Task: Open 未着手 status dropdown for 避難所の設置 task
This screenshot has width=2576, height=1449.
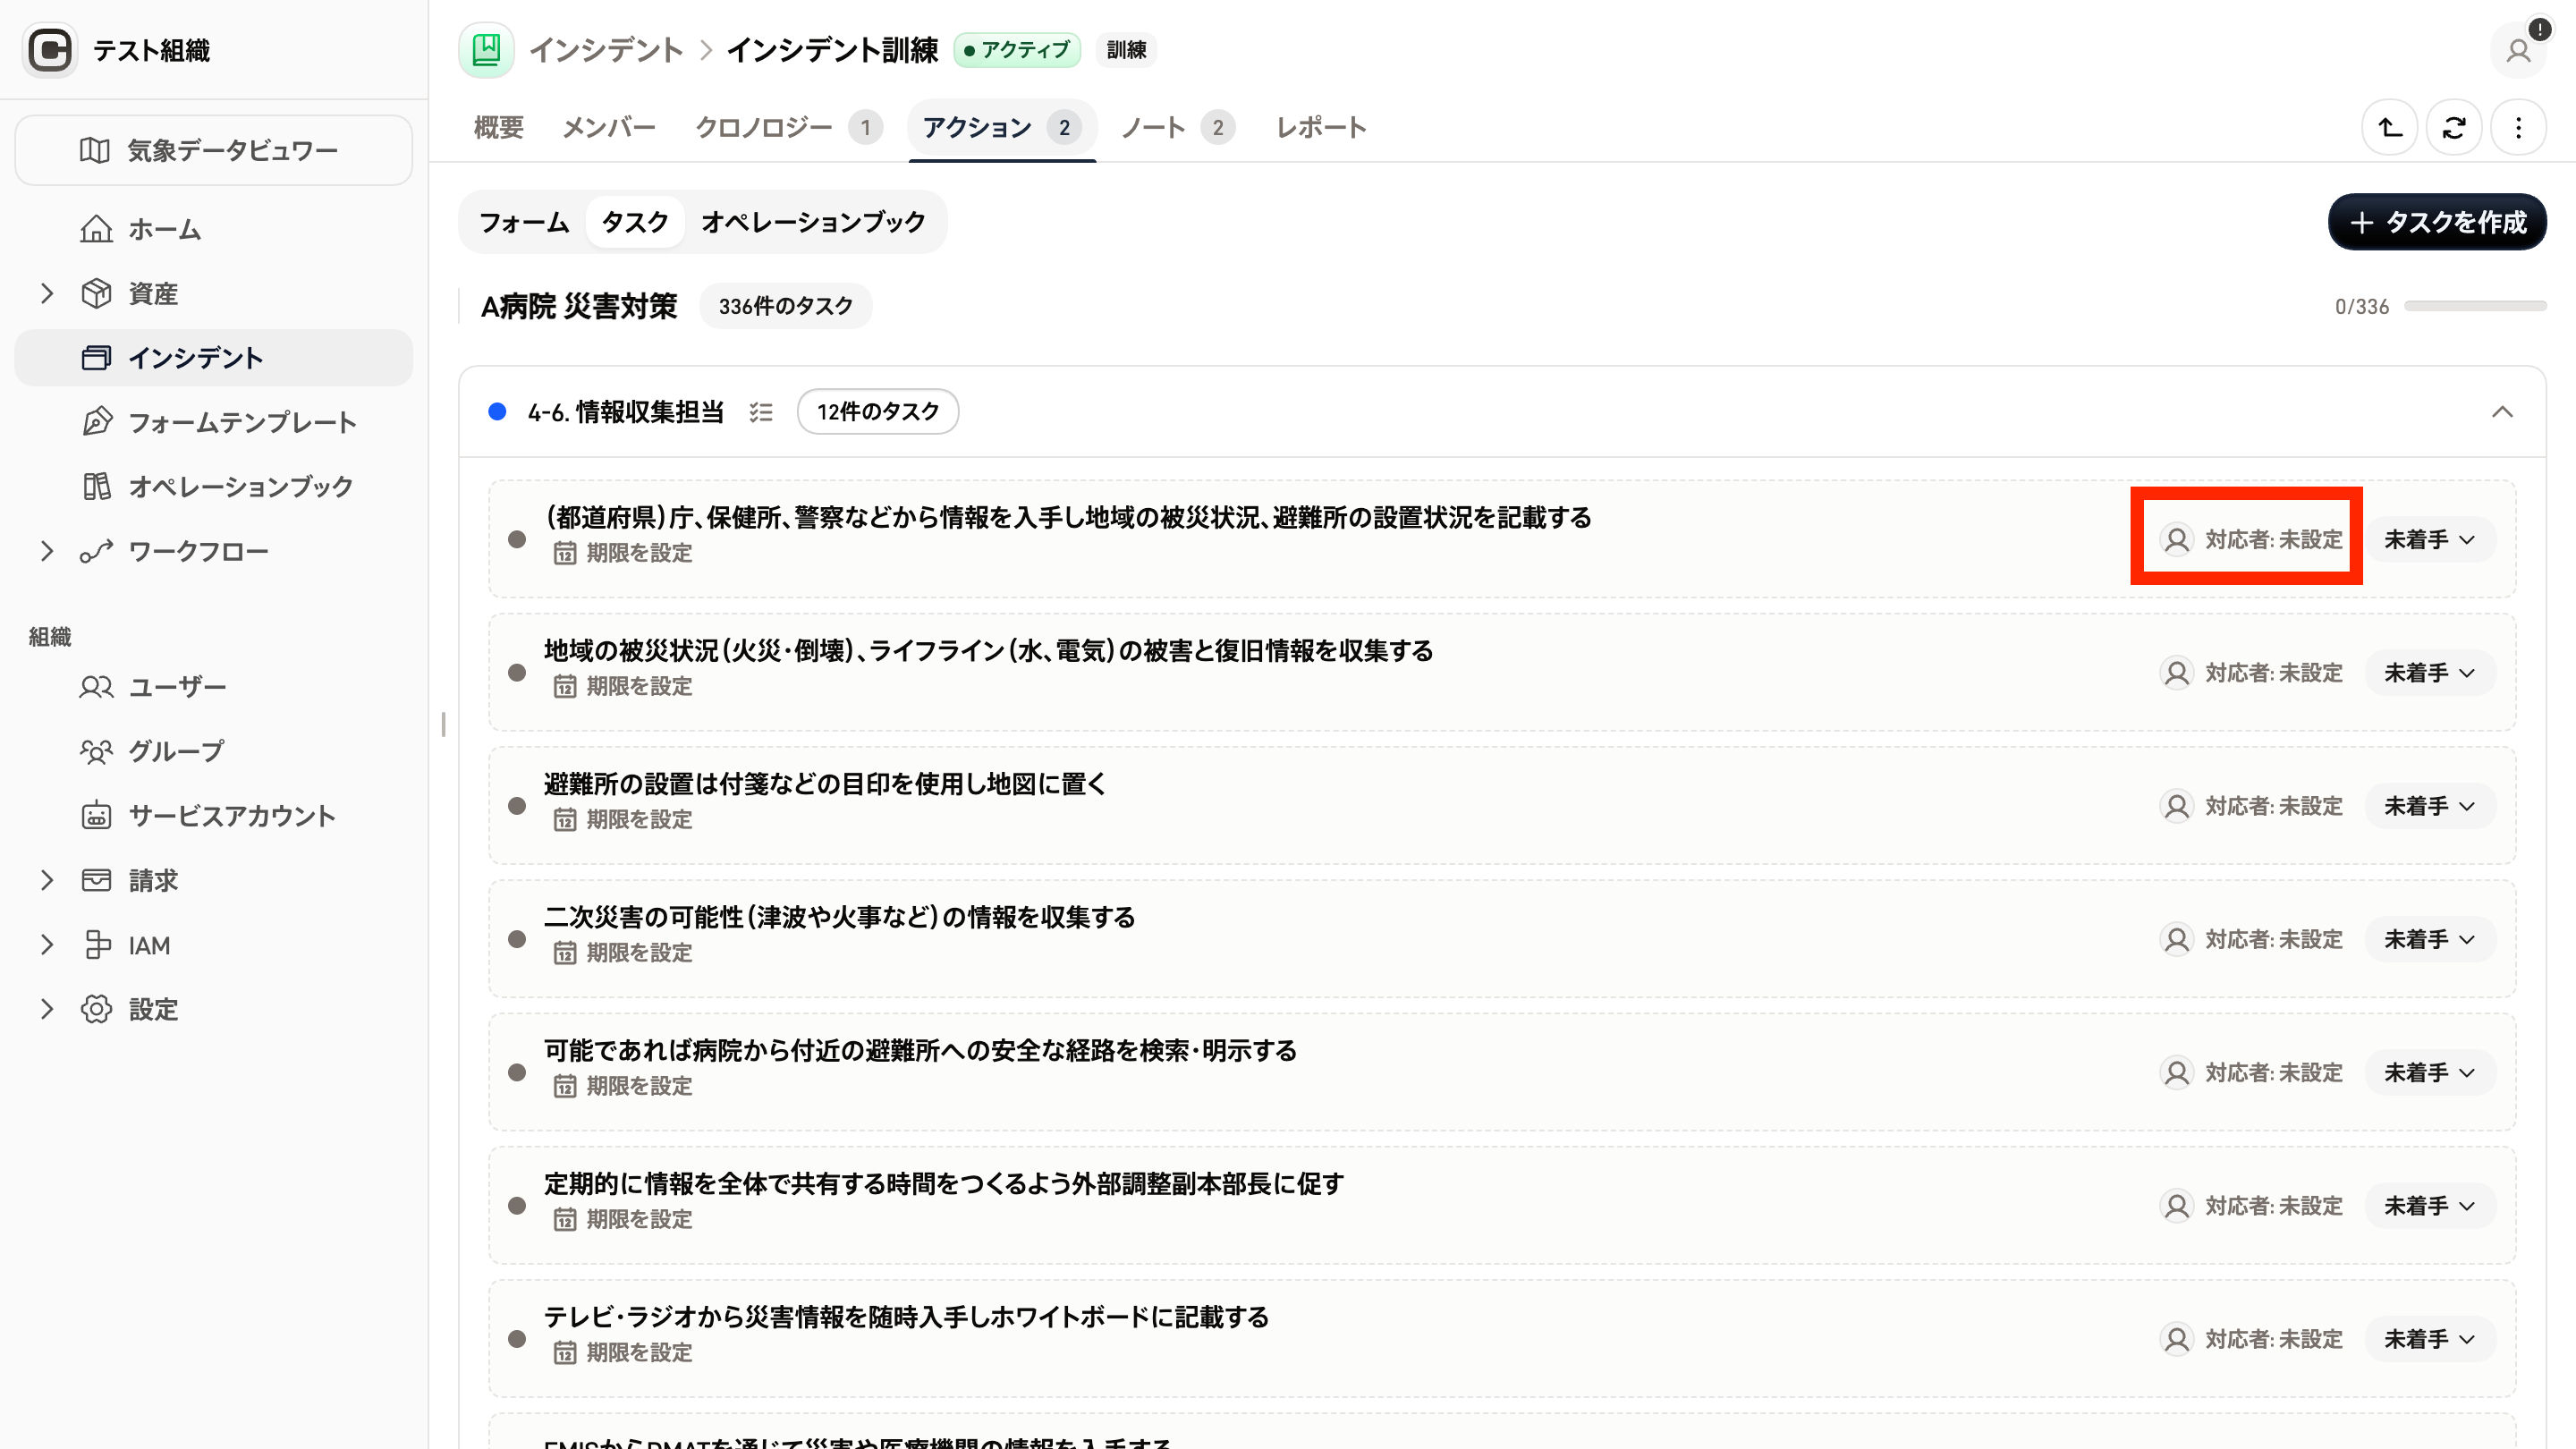Action: (2430, 806)
